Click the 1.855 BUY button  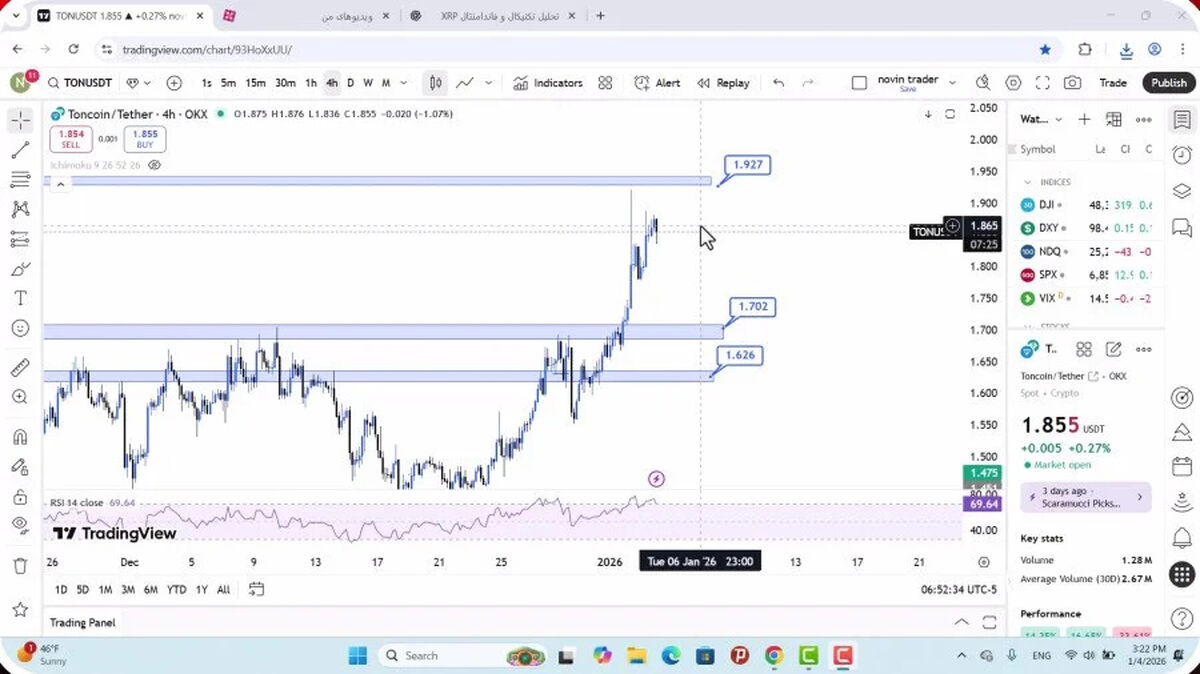point(145,139)
